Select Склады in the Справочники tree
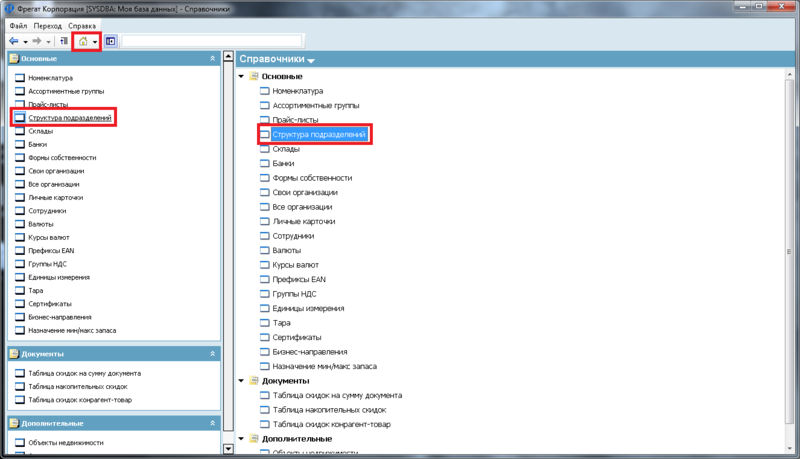The height and width of the screenshot is (459, 800). pos(286,149)
